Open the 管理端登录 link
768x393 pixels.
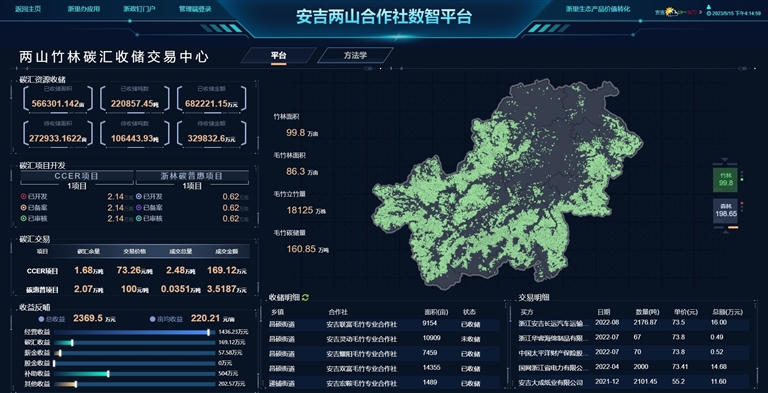click(x=195, y=9)
